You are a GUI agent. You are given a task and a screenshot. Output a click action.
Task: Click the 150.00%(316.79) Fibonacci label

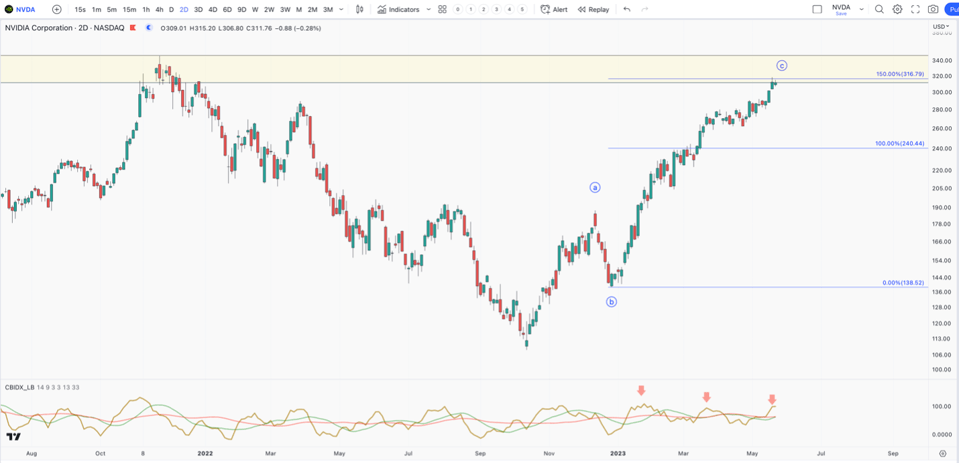tap(898, 74)
